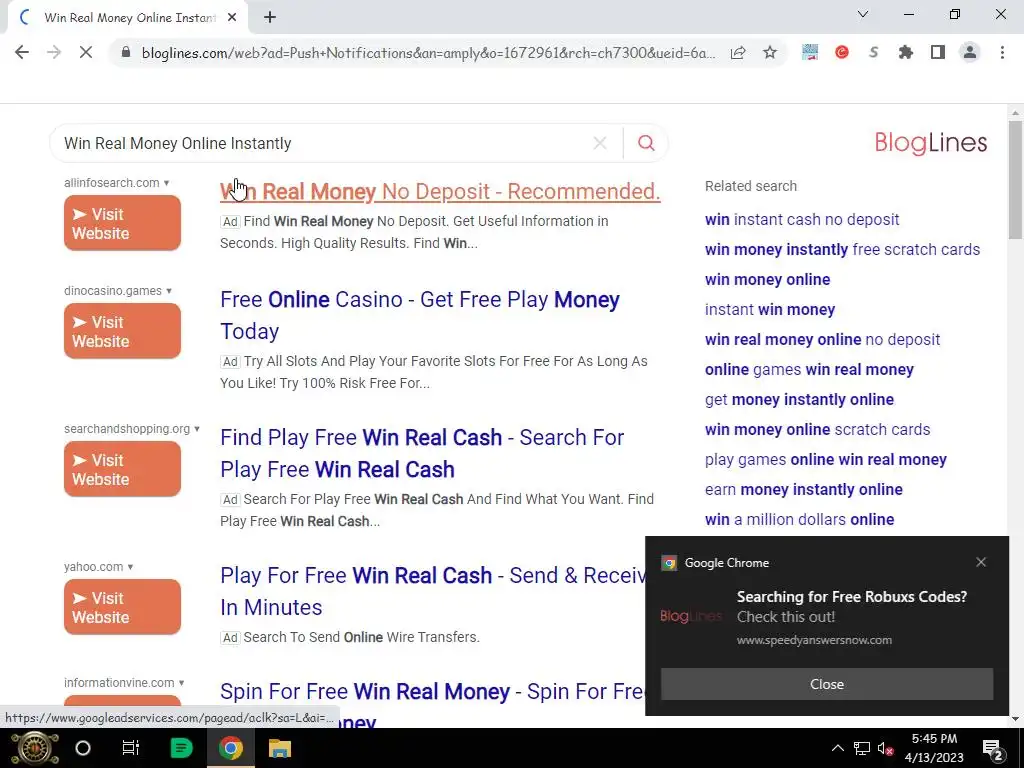The width and height of the screenshot is (1024, 768).
Task: Open Action Center notifications icon
Action: point(992,749)
